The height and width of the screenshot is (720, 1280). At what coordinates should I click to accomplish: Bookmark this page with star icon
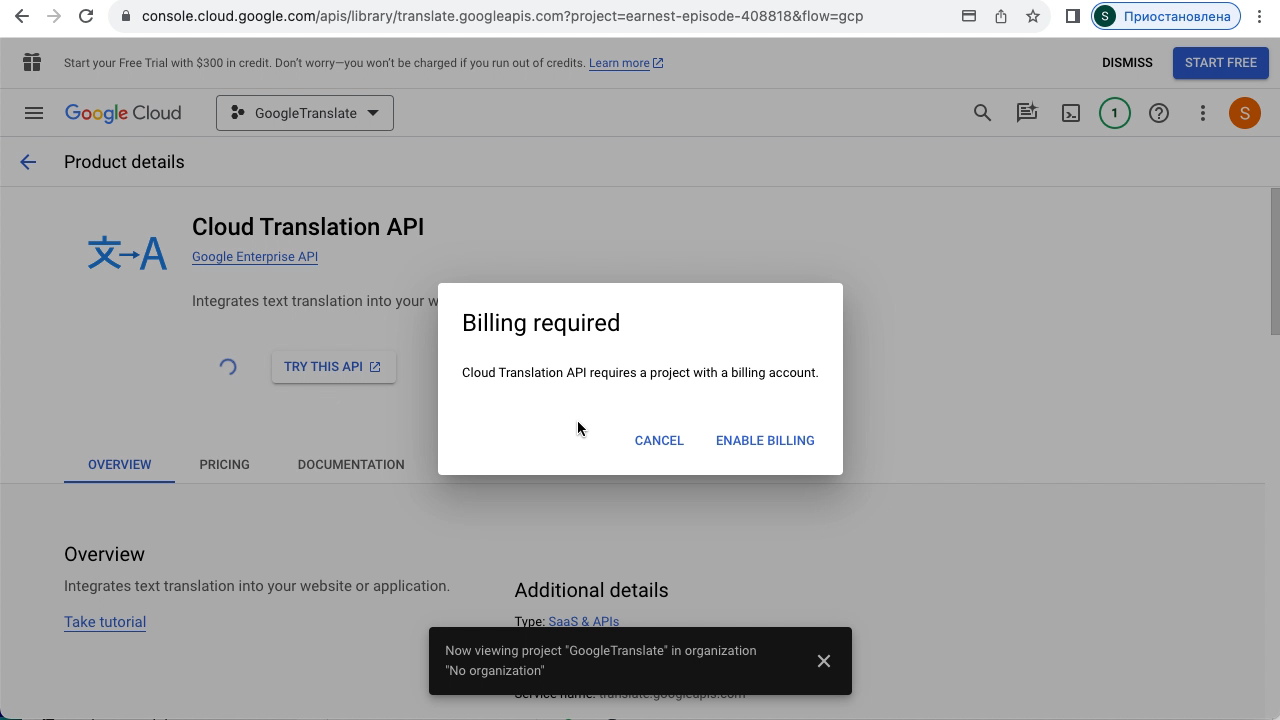[x=1033, y=16]
